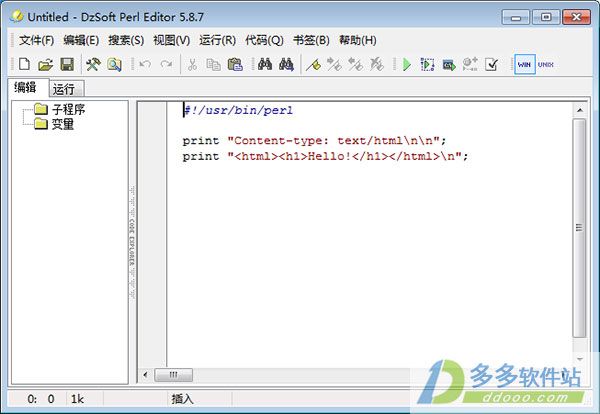Copy selection with the toolbar copy icon
The height and width of the screenshot is (414, 600).
tap(213, 64)
